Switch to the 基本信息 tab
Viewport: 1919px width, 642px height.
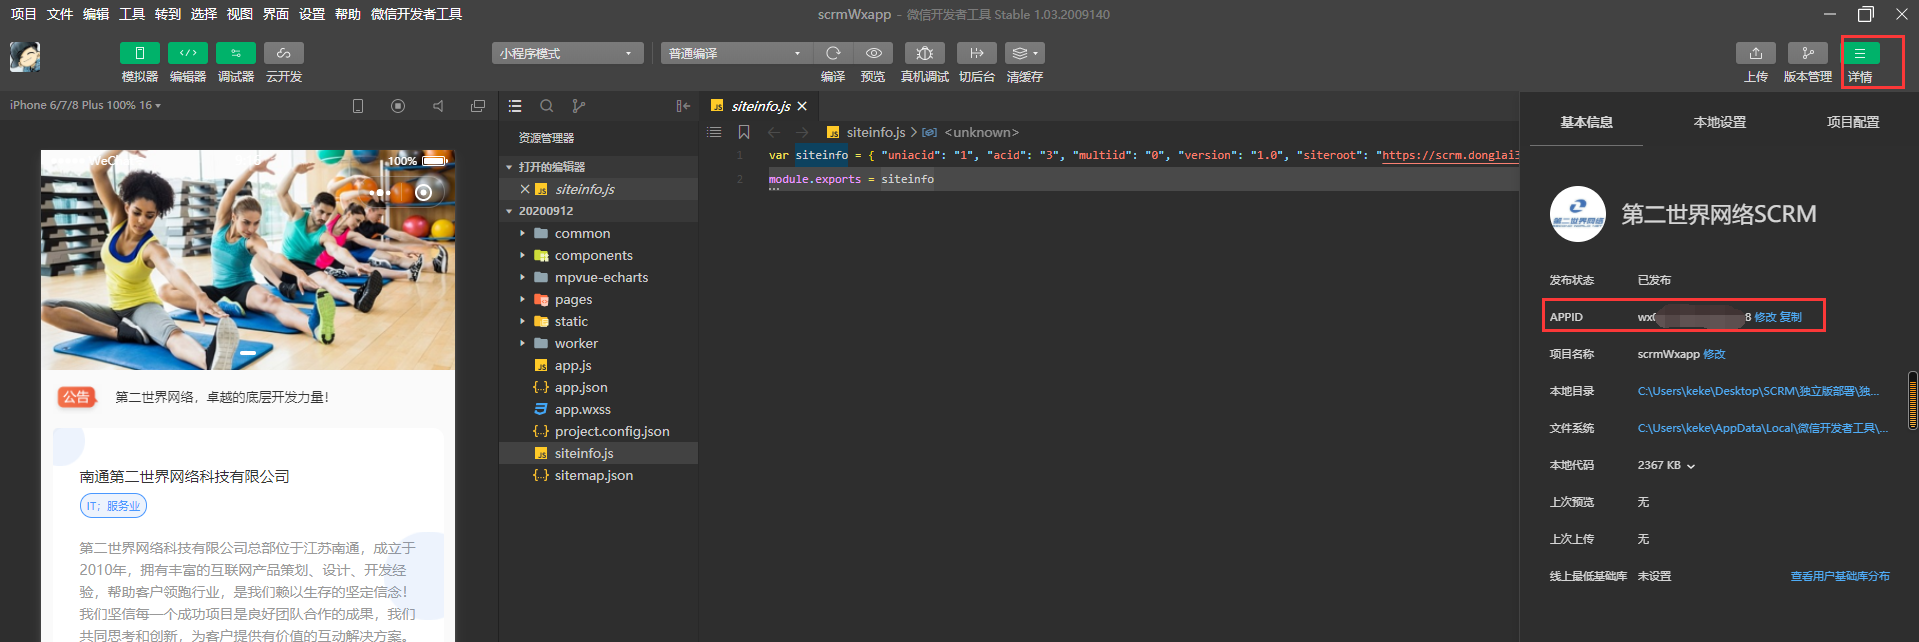pos(1586,122)
